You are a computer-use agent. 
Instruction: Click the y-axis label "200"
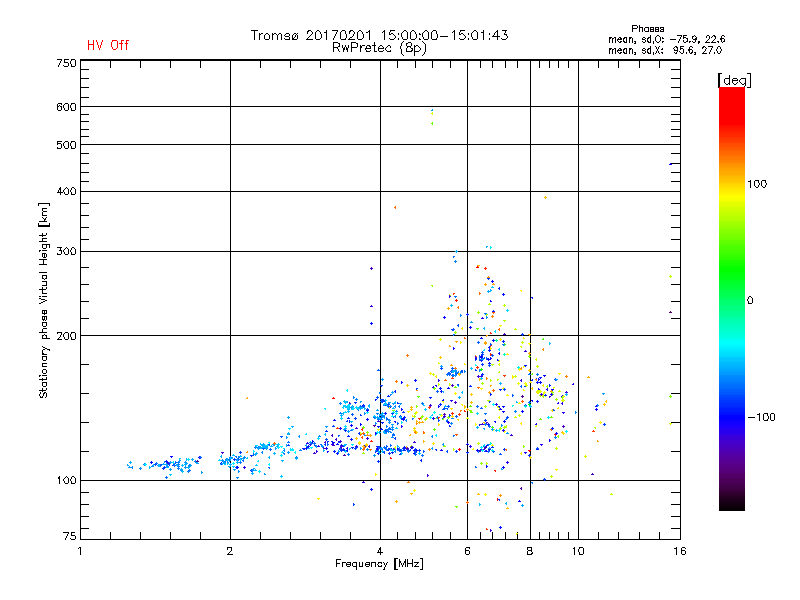coord(66,336)
